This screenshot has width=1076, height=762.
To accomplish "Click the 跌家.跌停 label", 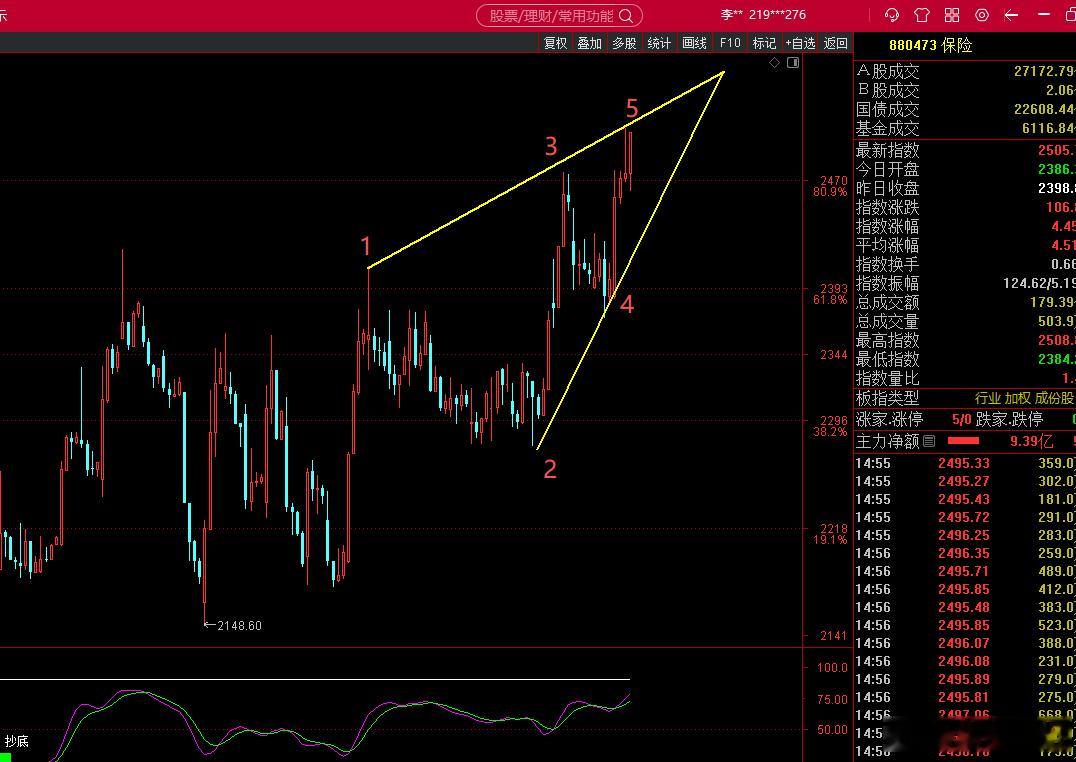I will [x=1009, y=419].
